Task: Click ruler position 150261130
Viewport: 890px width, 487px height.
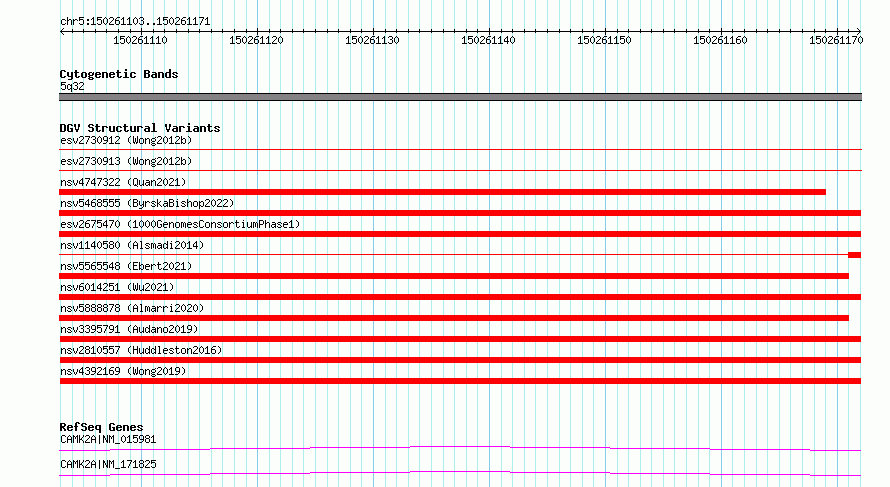Action: pos(372,40)
